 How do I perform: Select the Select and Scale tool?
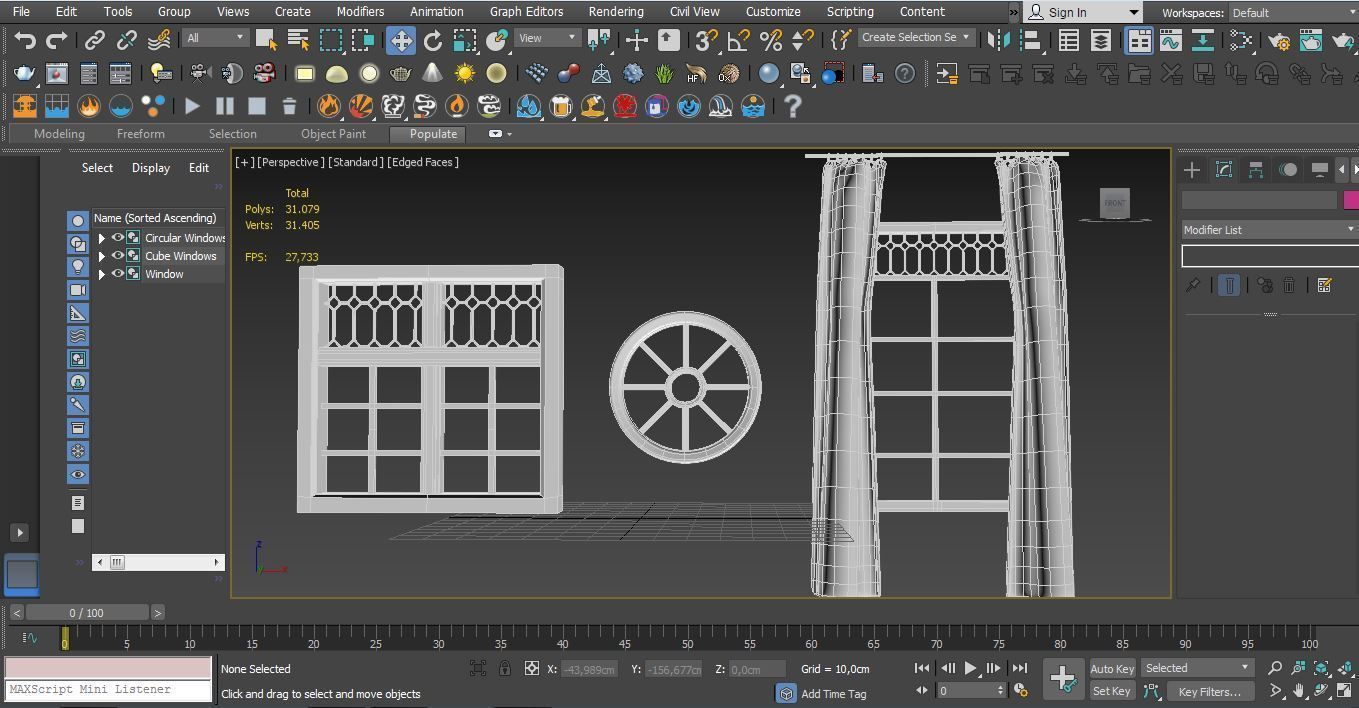[465, 40]
